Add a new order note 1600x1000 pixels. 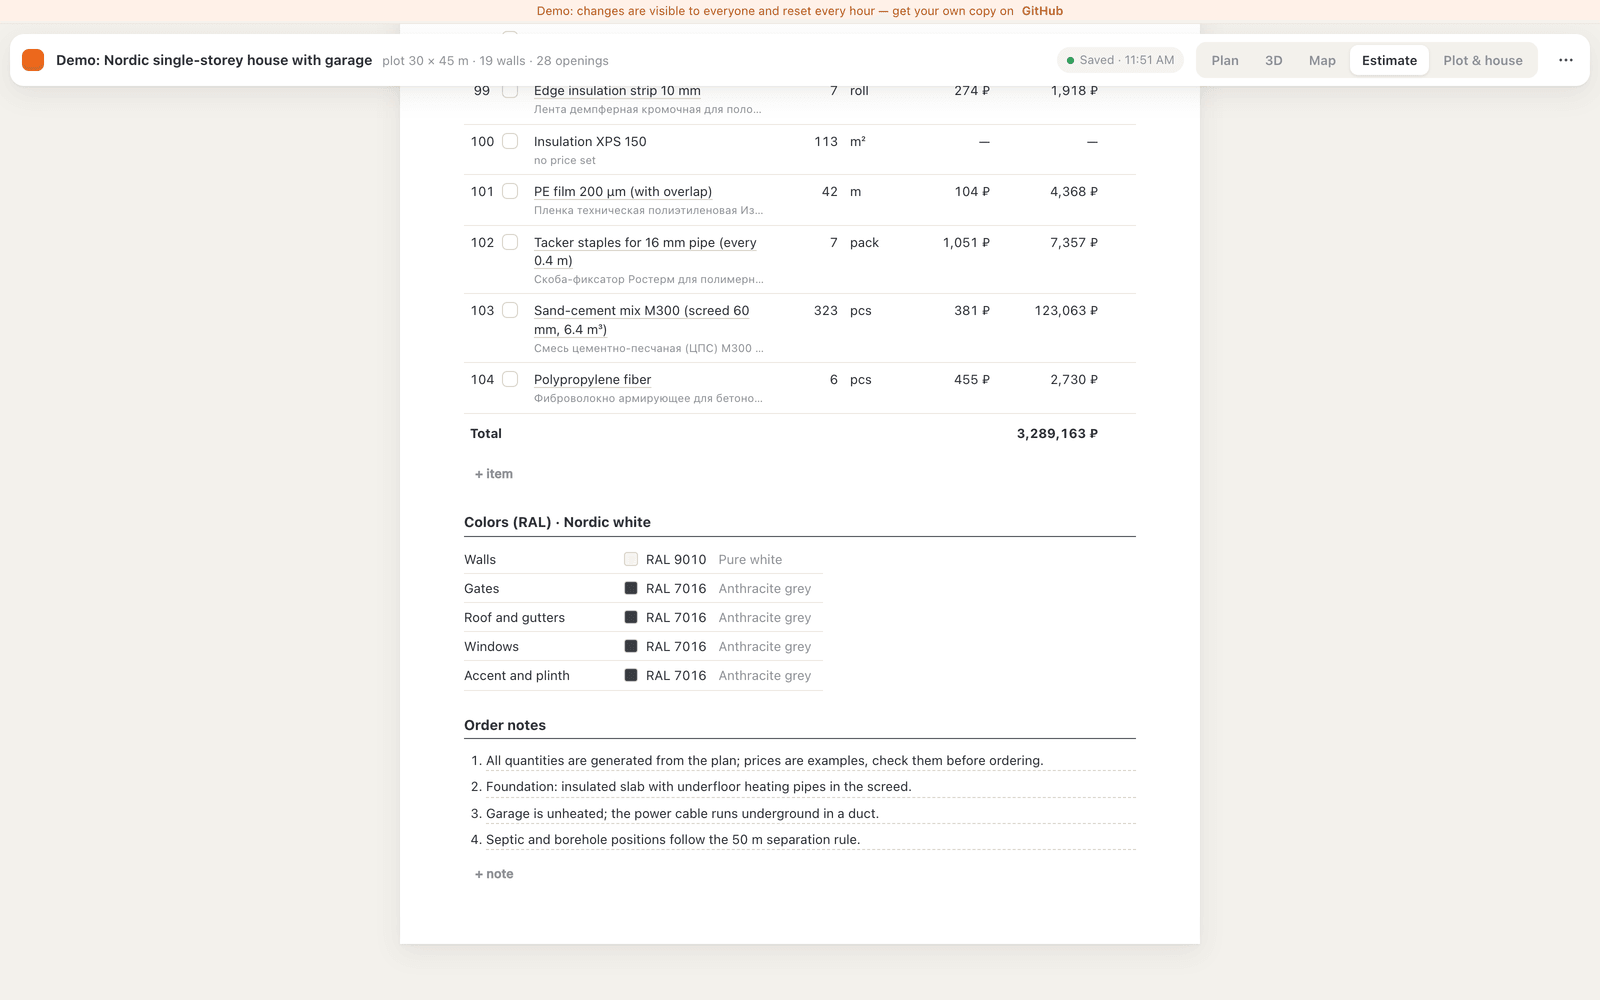494,874
